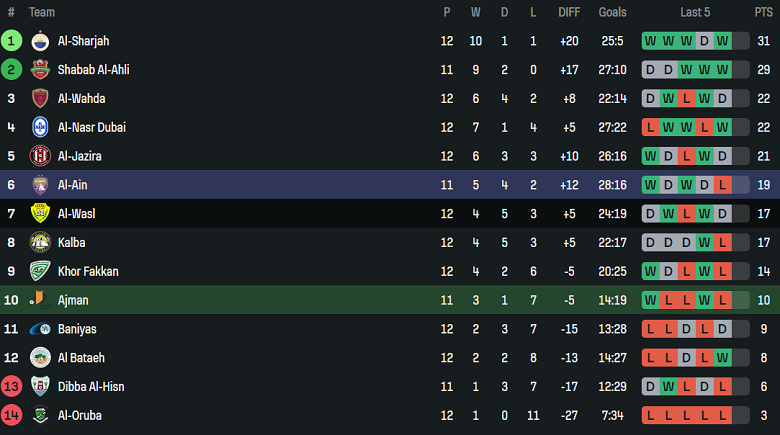The height and width of the screenshot is (435, 780).
Task: Sort standings by DIFF column header
Action: [x=569, y=12]
